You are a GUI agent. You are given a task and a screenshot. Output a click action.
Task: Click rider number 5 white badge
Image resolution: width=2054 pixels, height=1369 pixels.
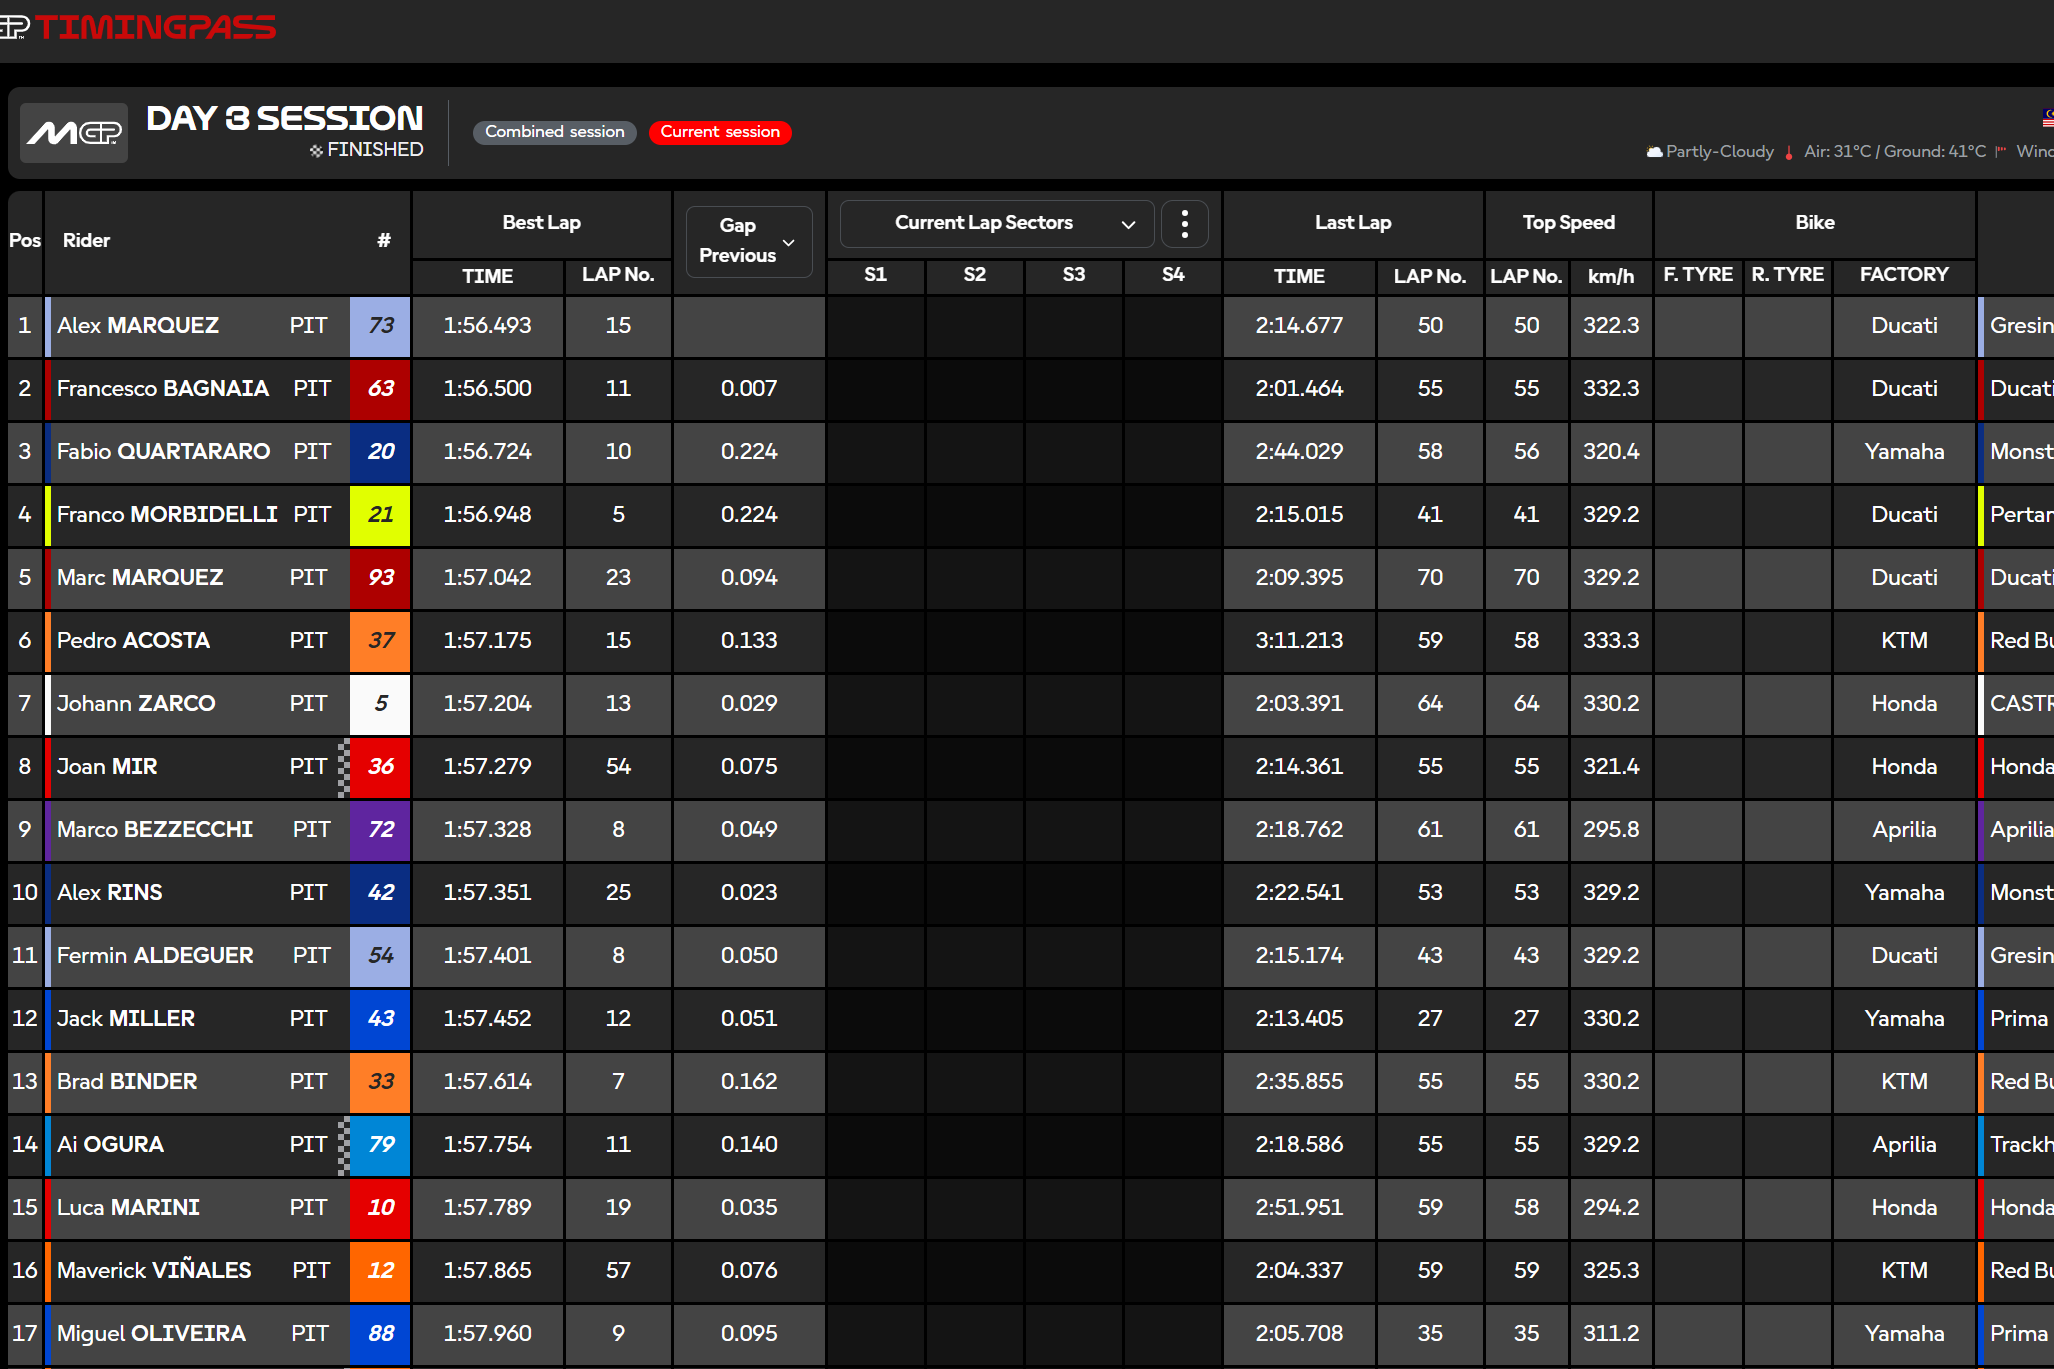pyautogui.click(x=380, y=704)
